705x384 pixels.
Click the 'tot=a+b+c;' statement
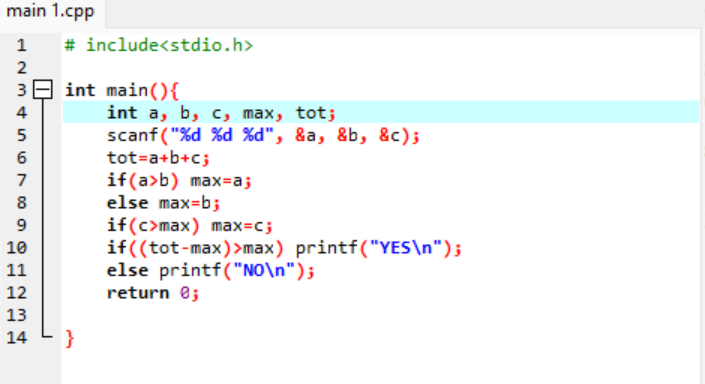(x=158, y=158)
